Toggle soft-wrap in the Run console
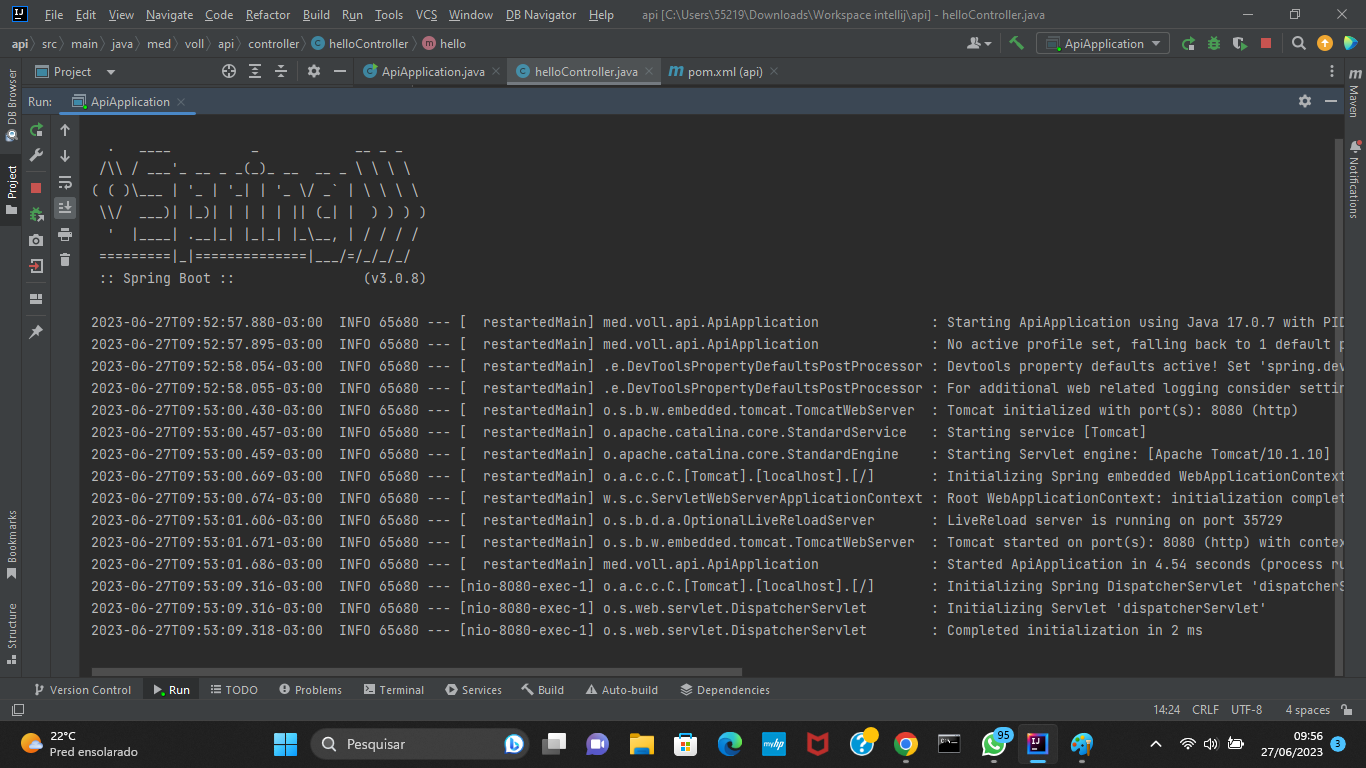The height and width of the screenshot is (768, 1366). [x=65, y=182]
